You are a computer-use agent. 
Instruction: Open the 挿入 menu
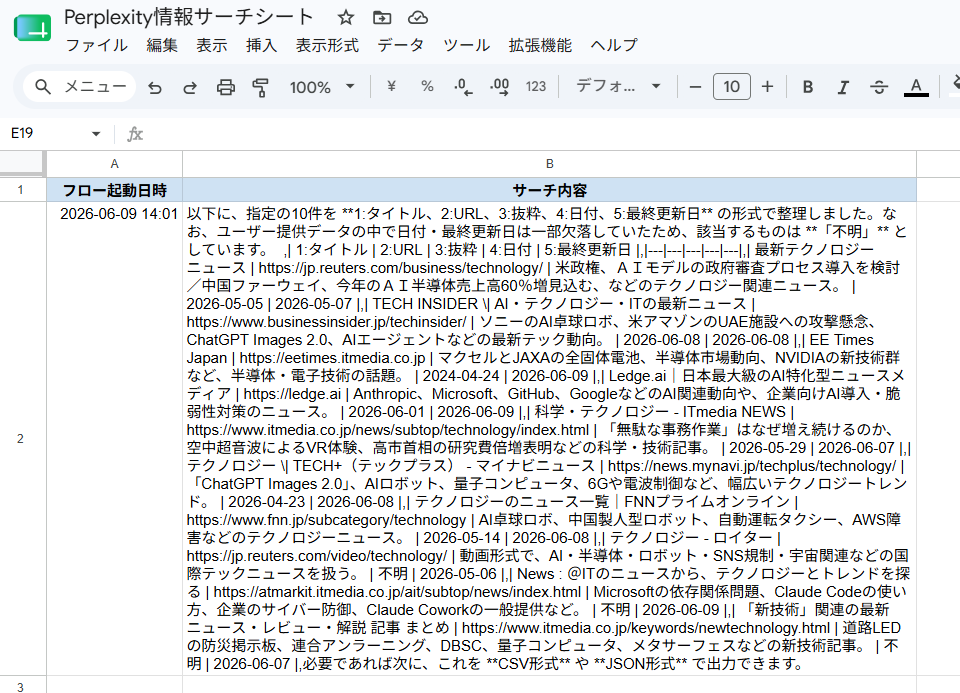click(261, 45)
